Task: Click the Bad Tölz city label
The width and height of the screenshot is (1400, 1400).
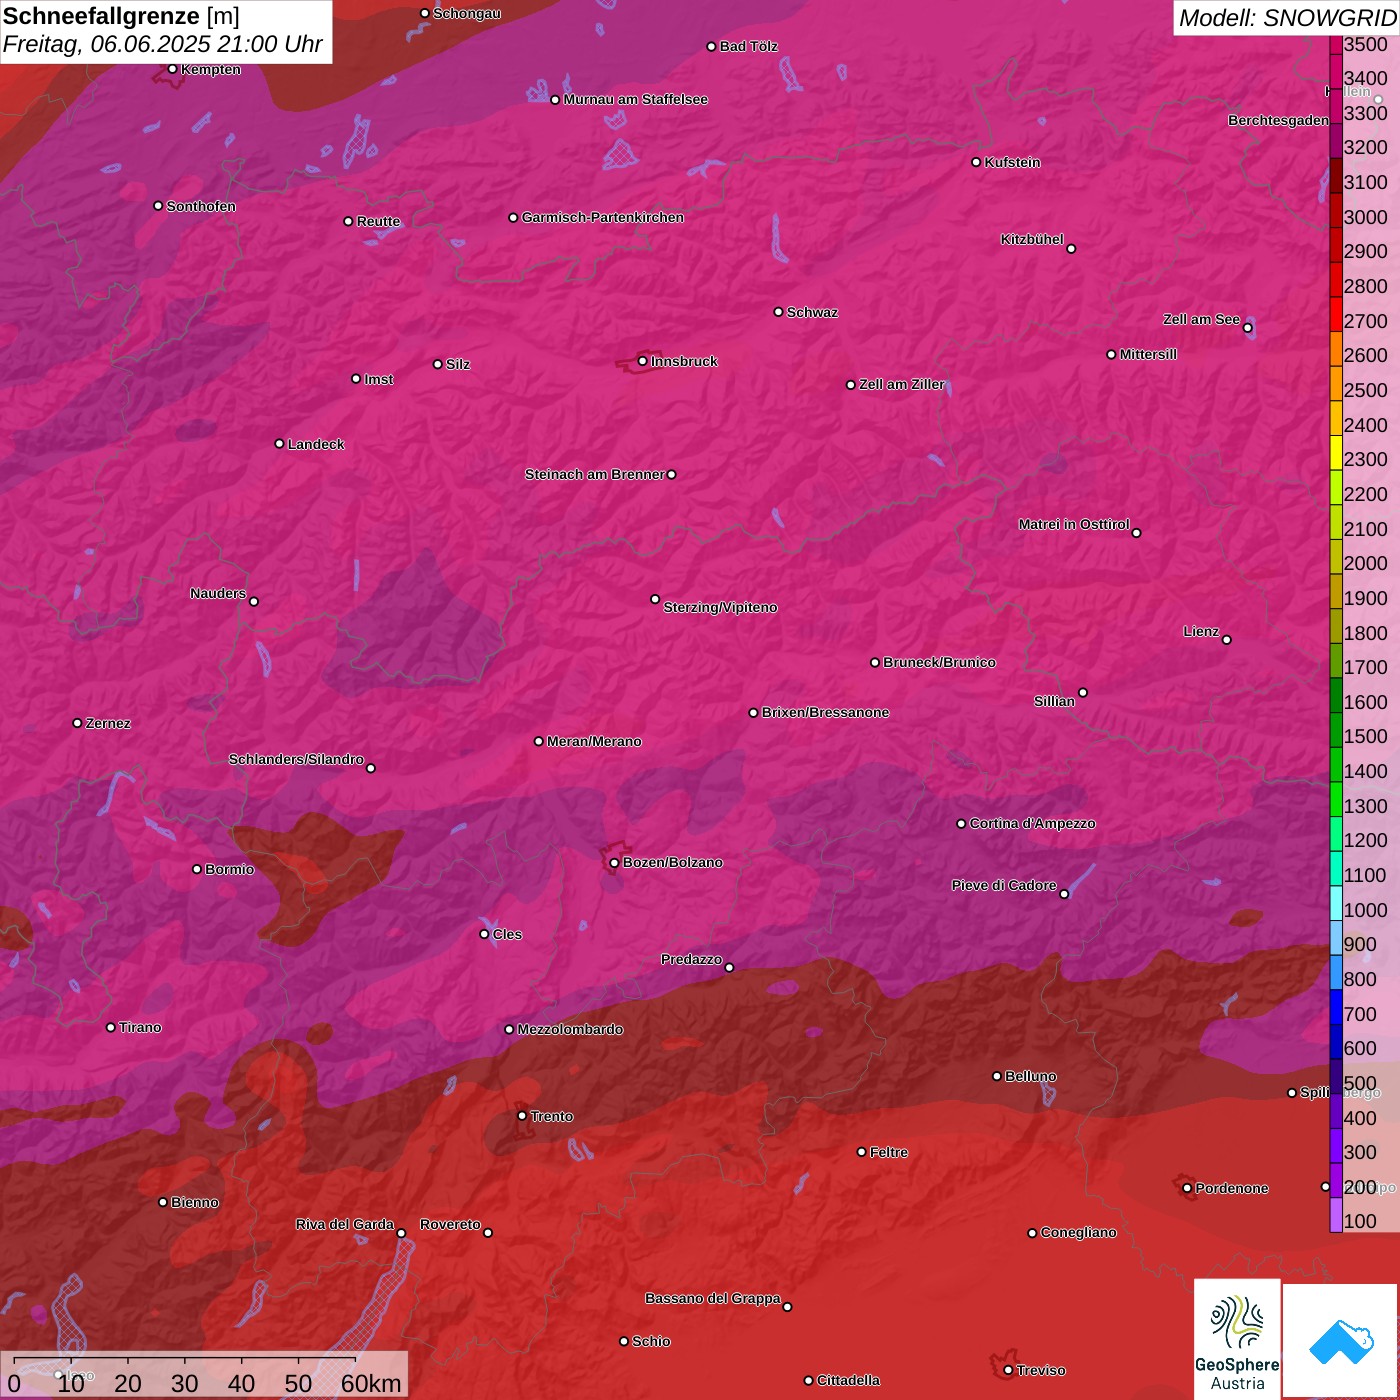Action: click(748, 46)
